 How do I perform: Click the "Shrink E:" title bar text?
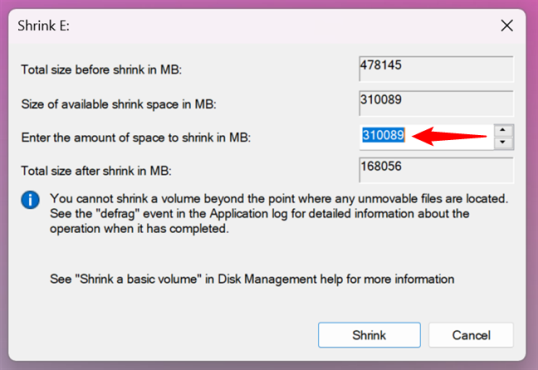pos(44,26)
